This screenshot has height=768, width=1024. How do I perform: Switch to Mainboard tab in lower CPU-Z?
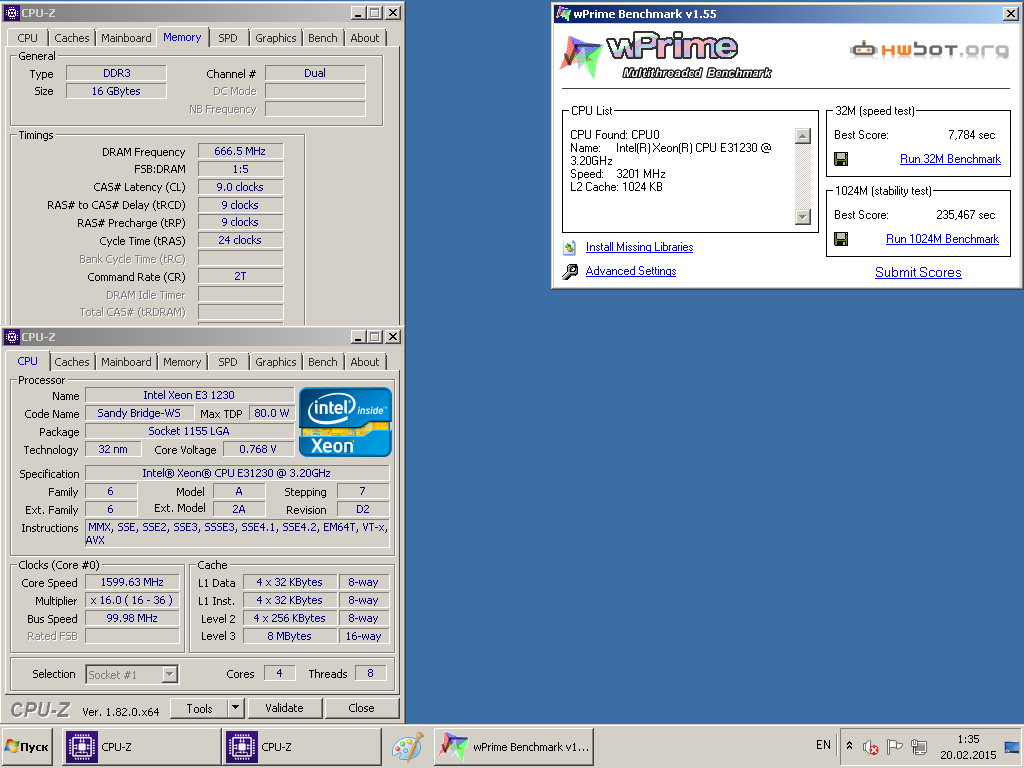click(x=126, y=362)
